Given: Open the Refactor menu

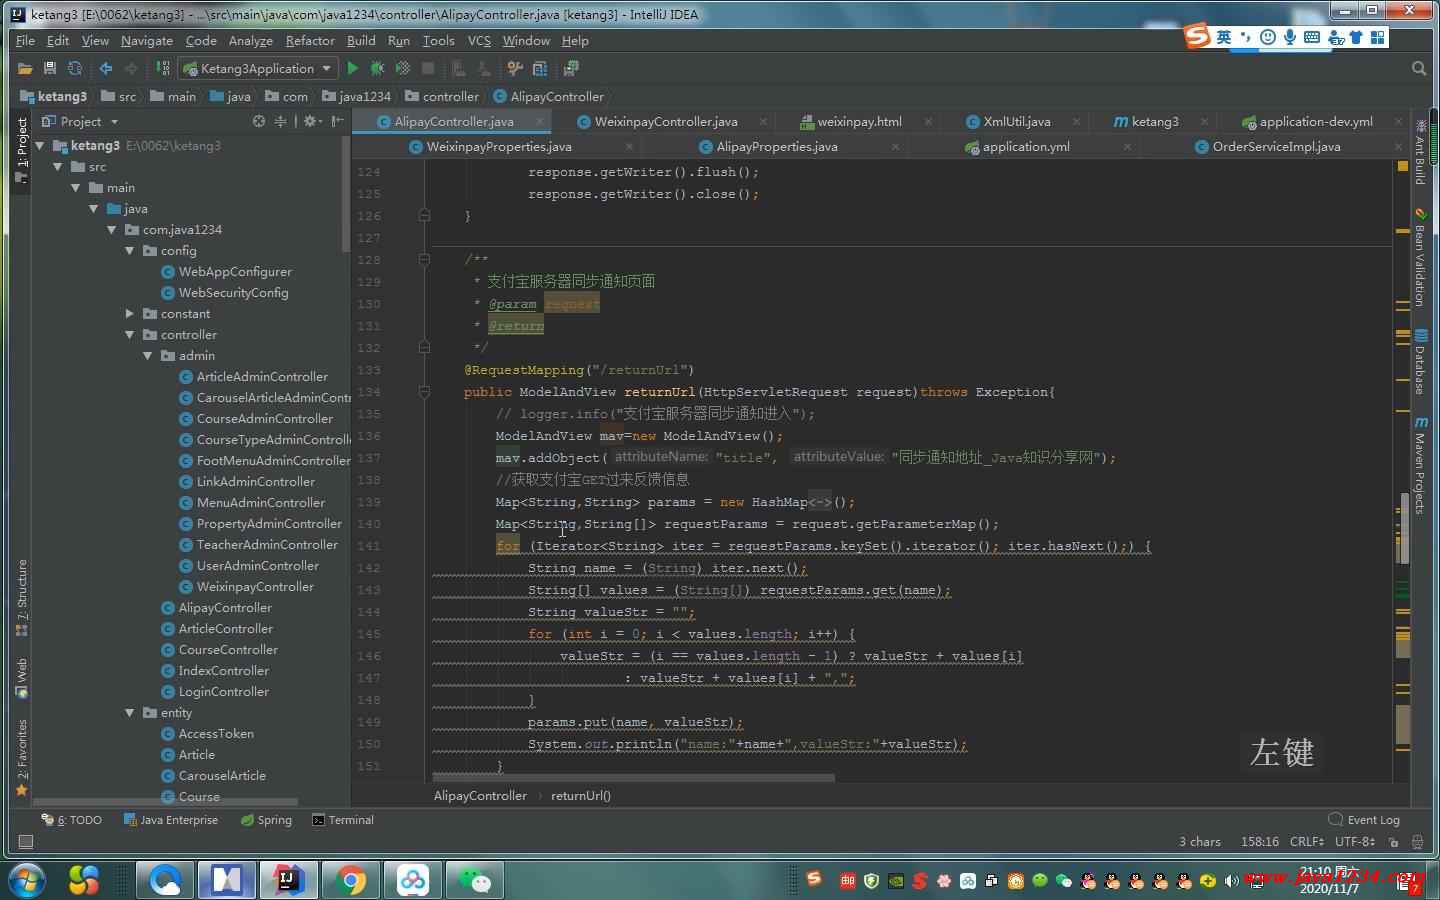Looking at the screenshot, I should tap(310, 40).
